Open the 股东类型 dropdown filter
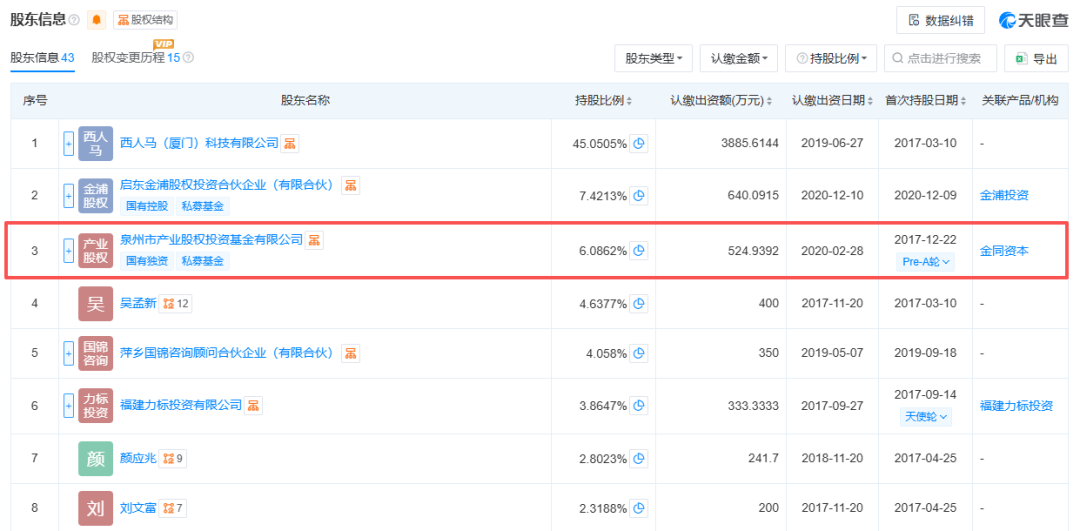 [654, 59]
